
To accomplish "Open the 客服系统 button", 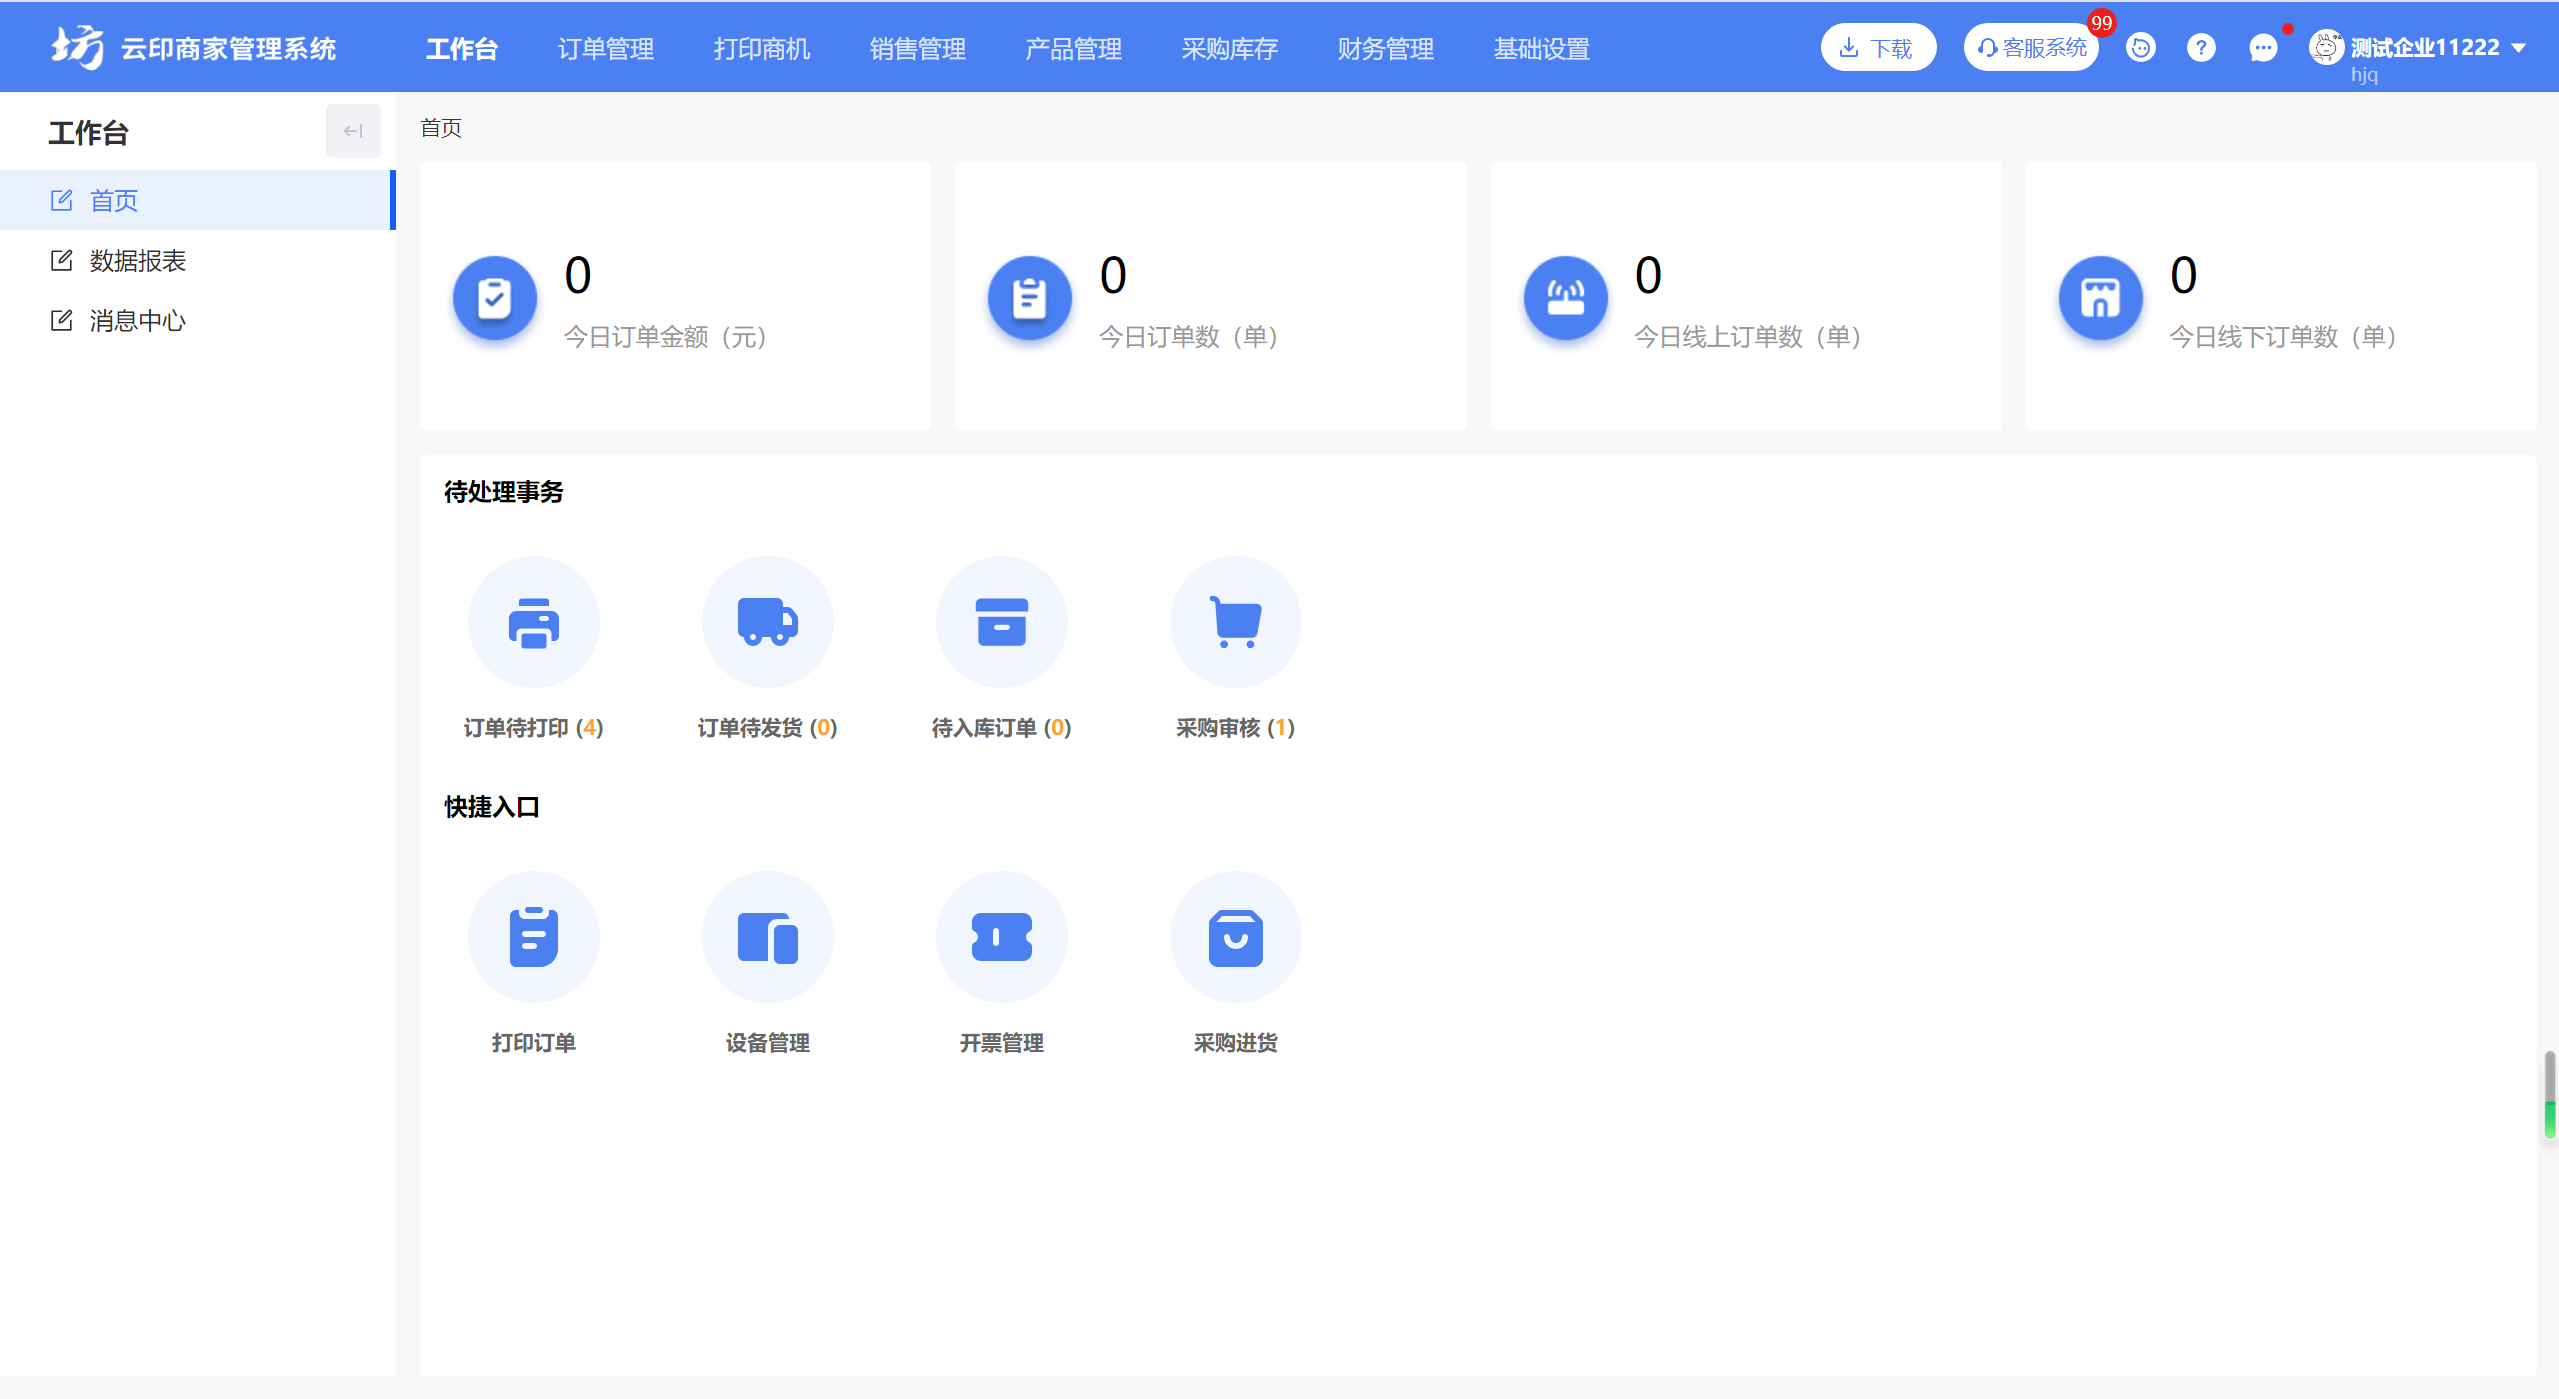I will point(2032,47).
